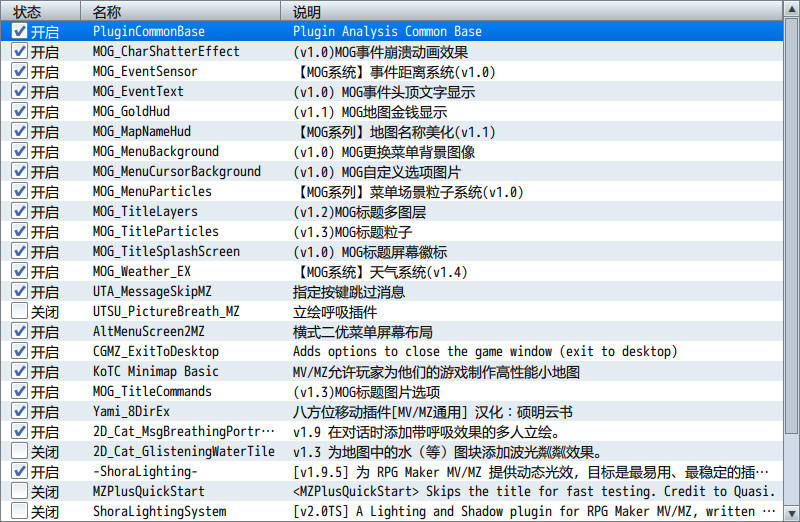This screenshot has width=800, height=522.
Task: Select the MOG_TitleLayers name
Action: click(x=145, y=211)
